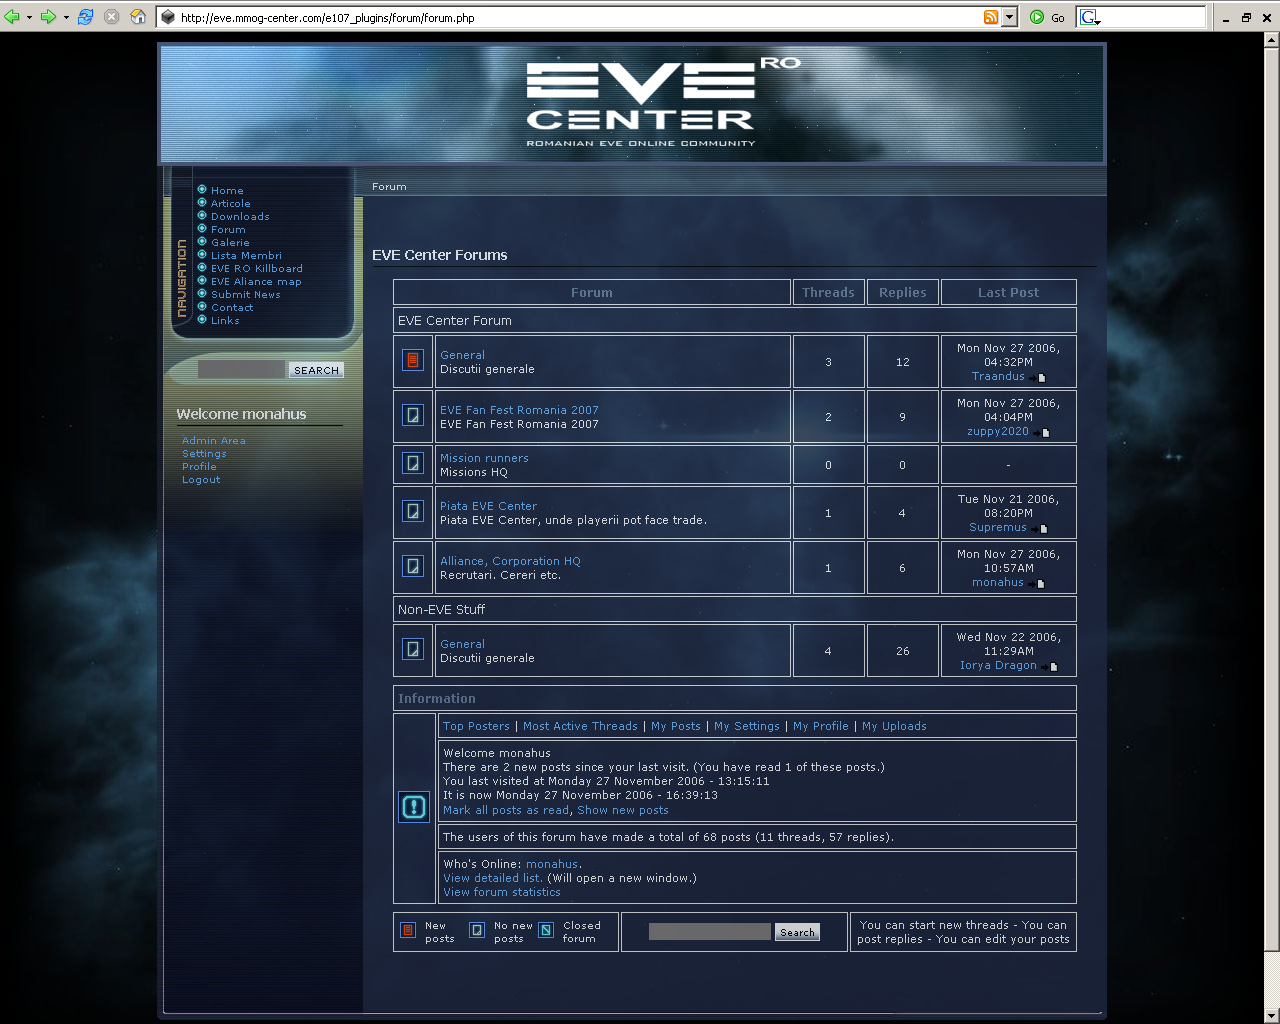Open sidebar Profile link

(199, 466)
